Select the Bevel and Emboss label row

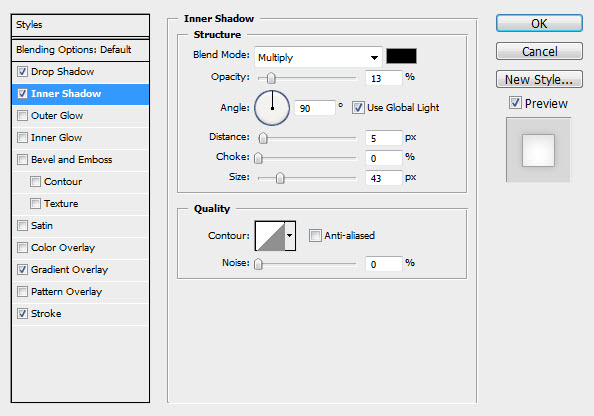click(80, 160)
